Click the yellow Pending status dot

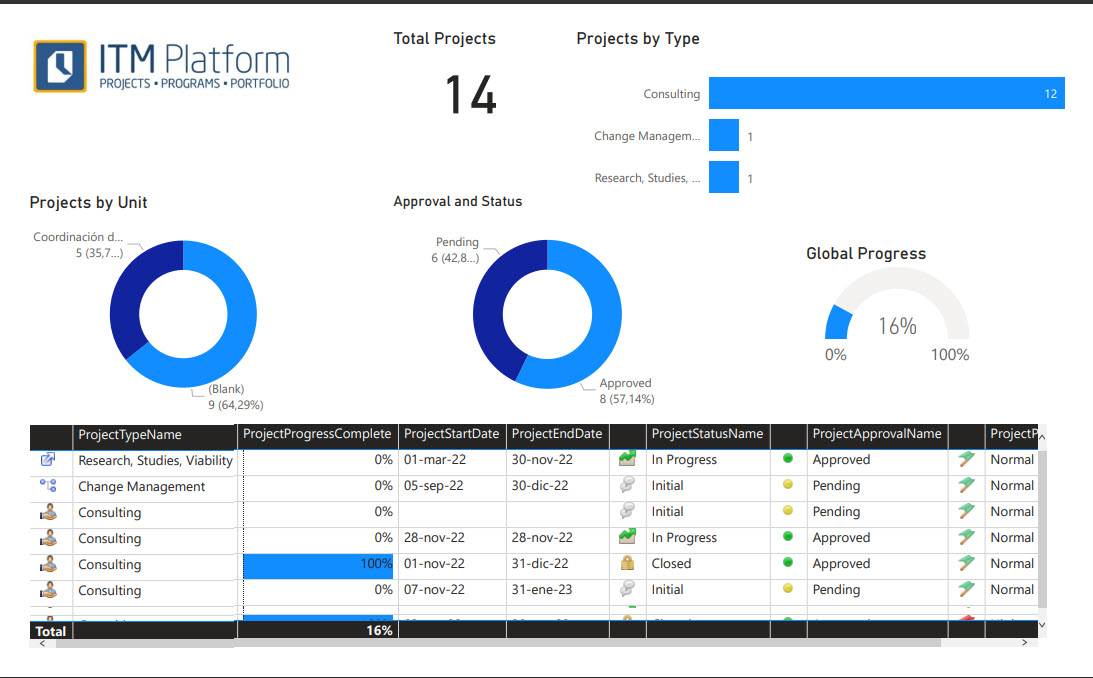[788, 485]
